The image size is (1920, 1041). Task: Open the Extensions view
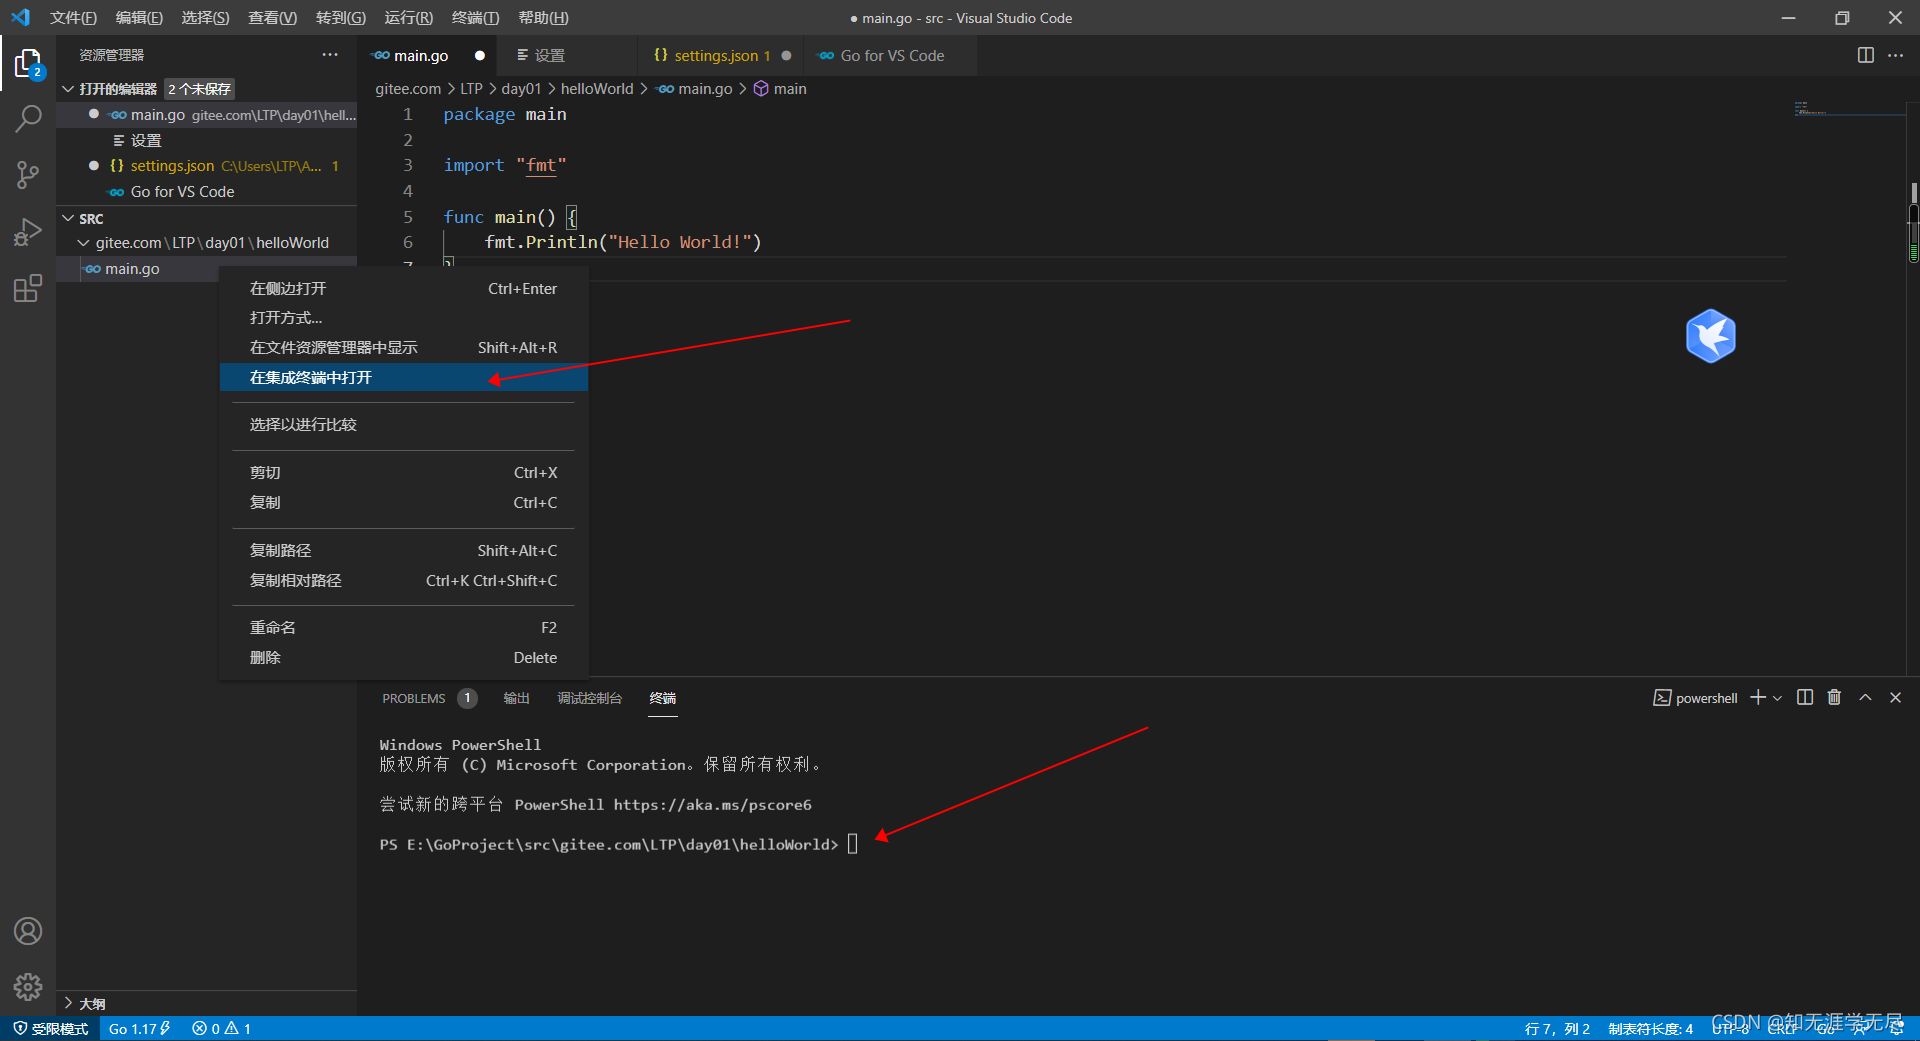point(28,289)
